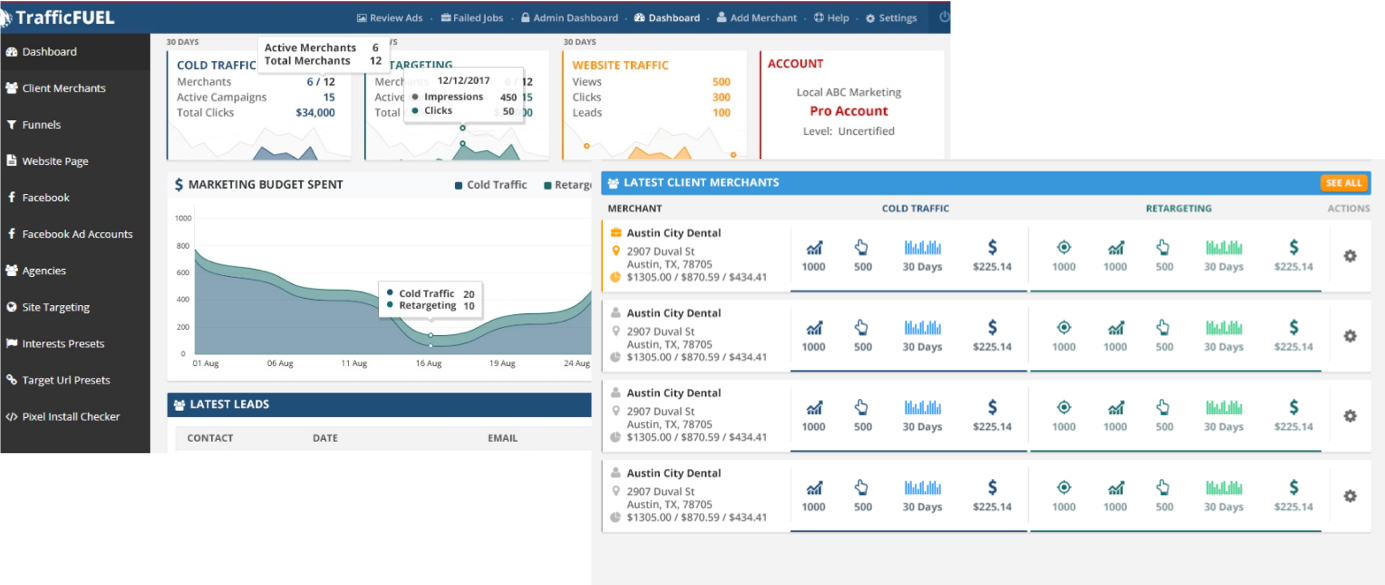Click the power icon in top bar
This screenshot has width=1385, height=585.
pos(944,17)
